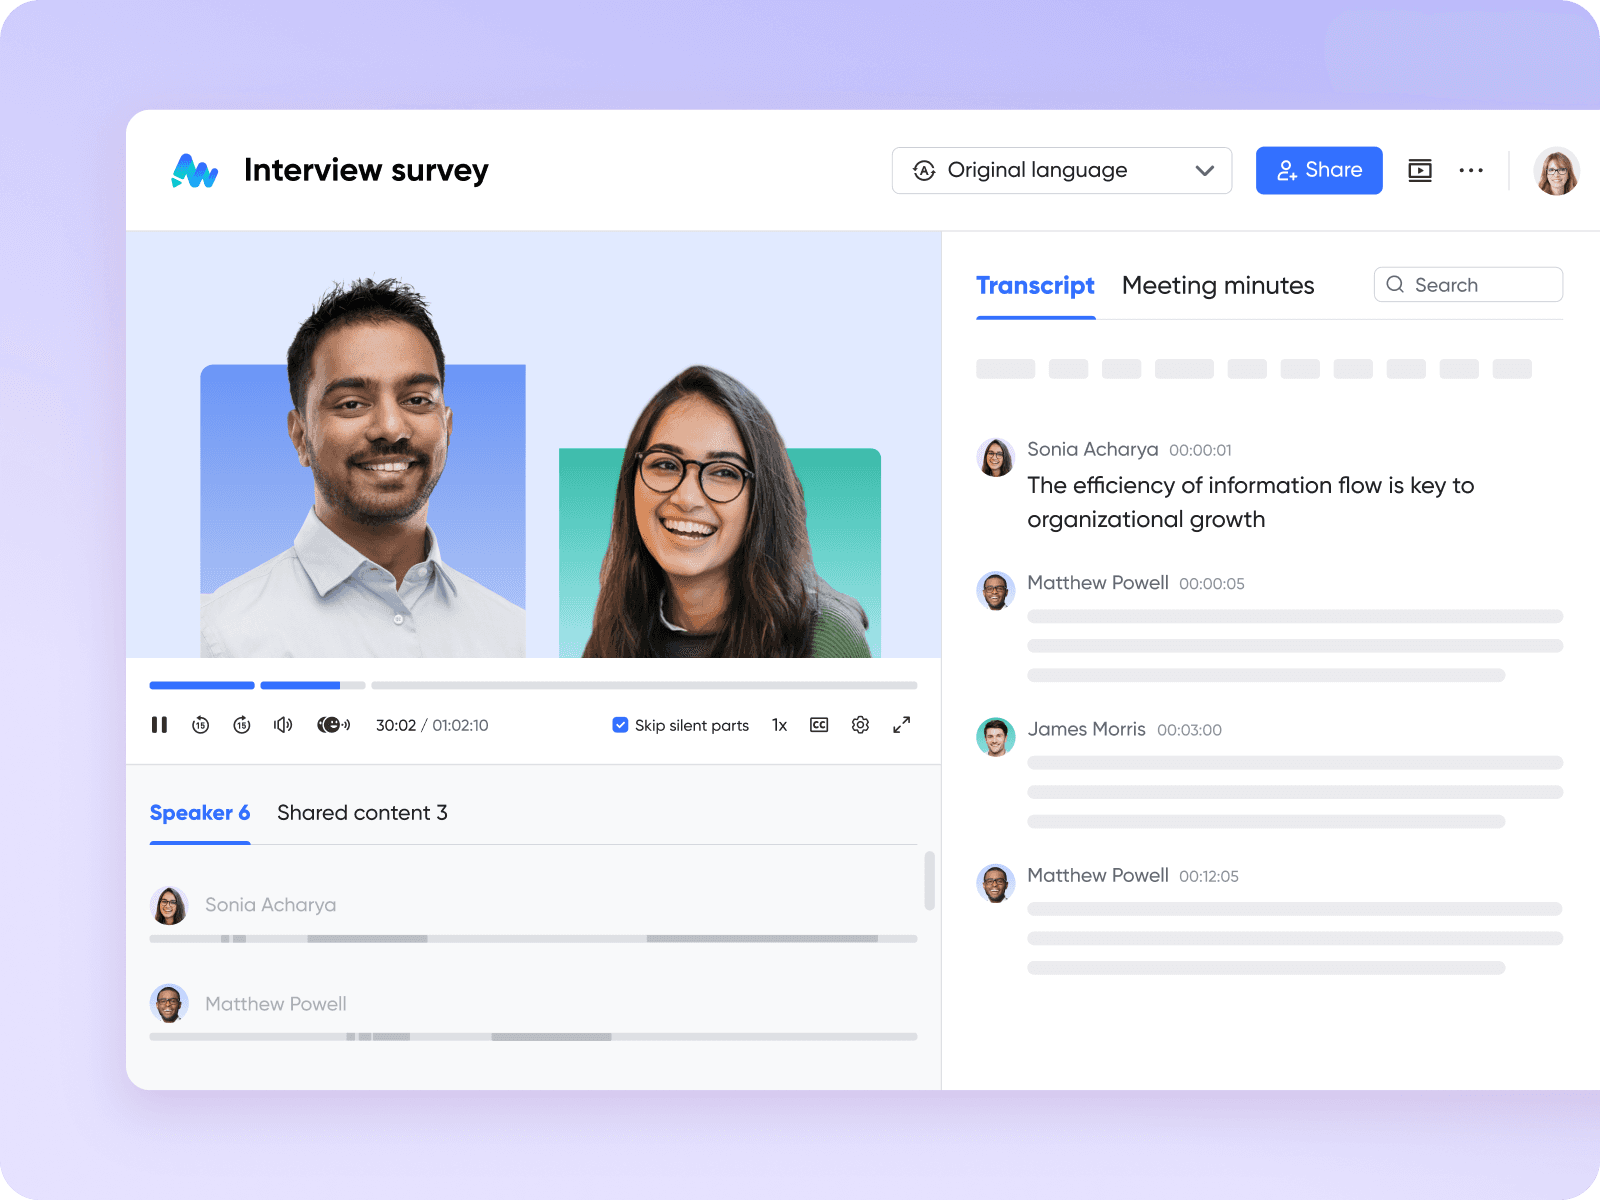Image resolution: width=1600 pixels, height=1200 pixels.
Task: Open the user profile avatar in header
Action: tap(1556, 171)
